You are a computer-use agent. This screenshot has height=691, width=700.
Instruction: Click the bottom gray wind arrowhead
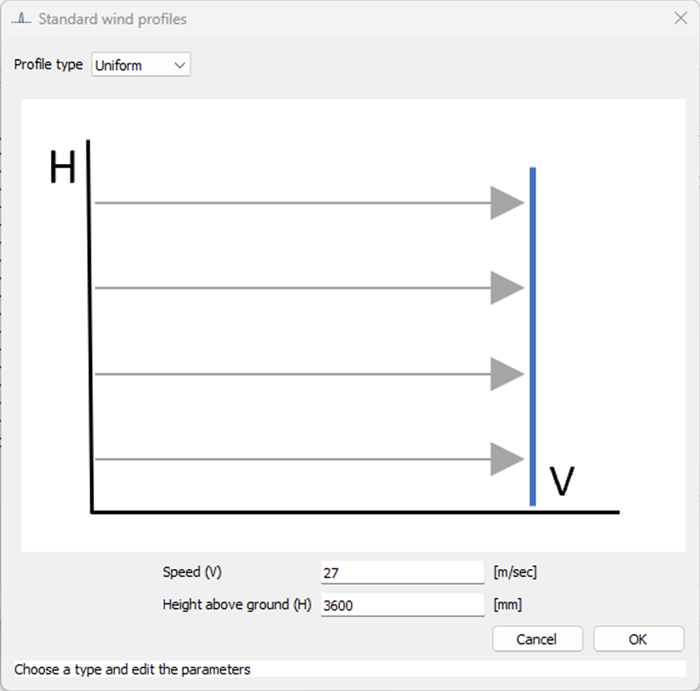point(507,460)
